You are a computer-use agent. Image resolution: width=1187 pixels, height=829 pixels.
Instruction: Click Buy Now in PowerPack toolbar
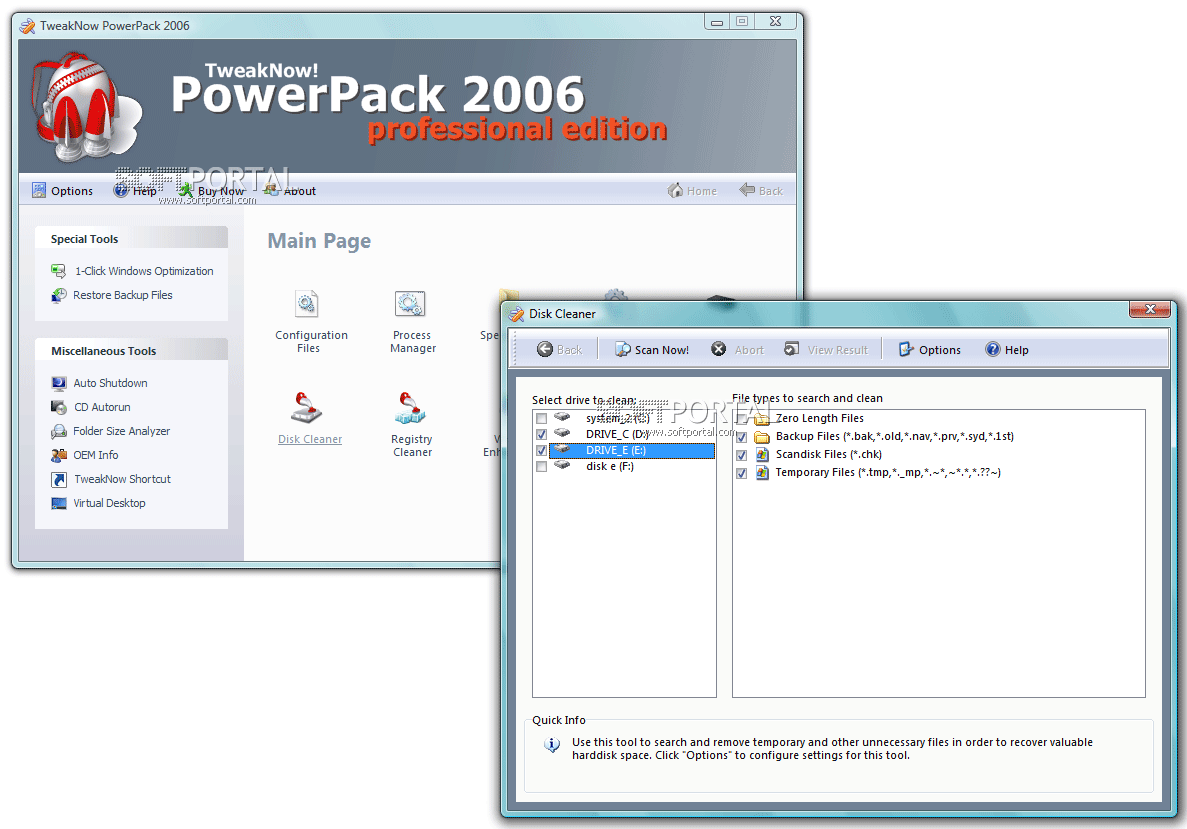click(x=211, y=191)
